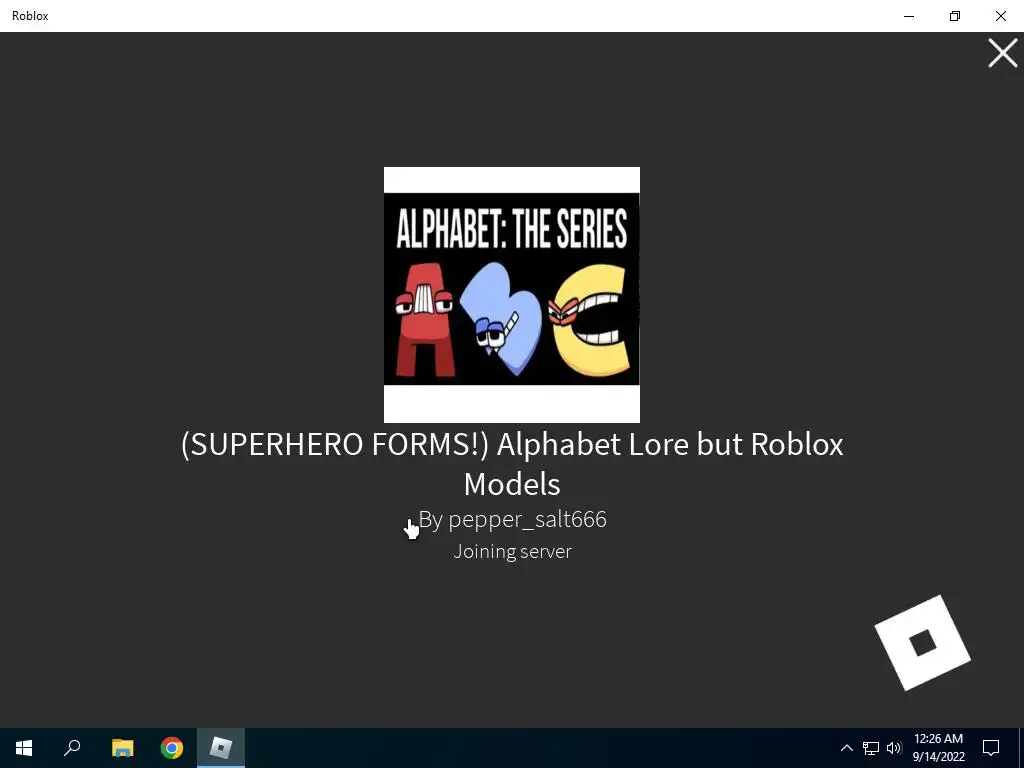Image resolution: width=1024 pixels, height=768 pixels.
Task: Open the volume speaker tray icon
Action: click(894, 748)
